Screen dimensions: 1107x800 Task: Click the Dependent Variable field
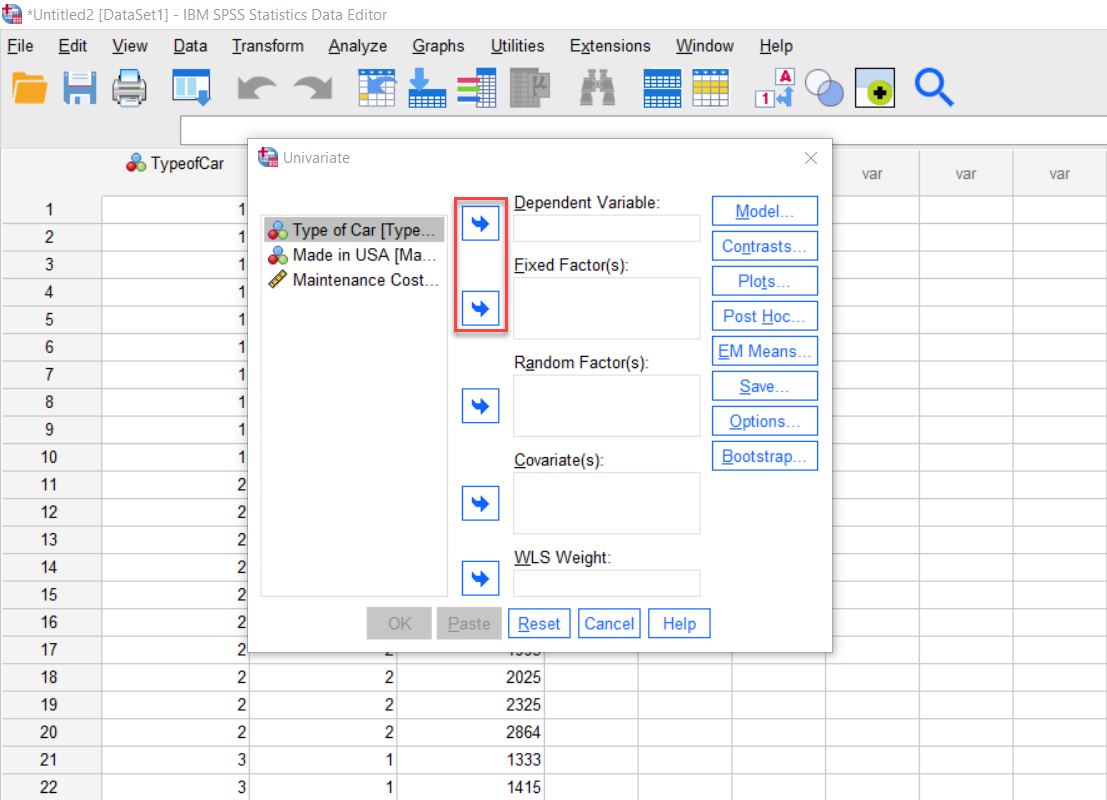tap(606, 228)
